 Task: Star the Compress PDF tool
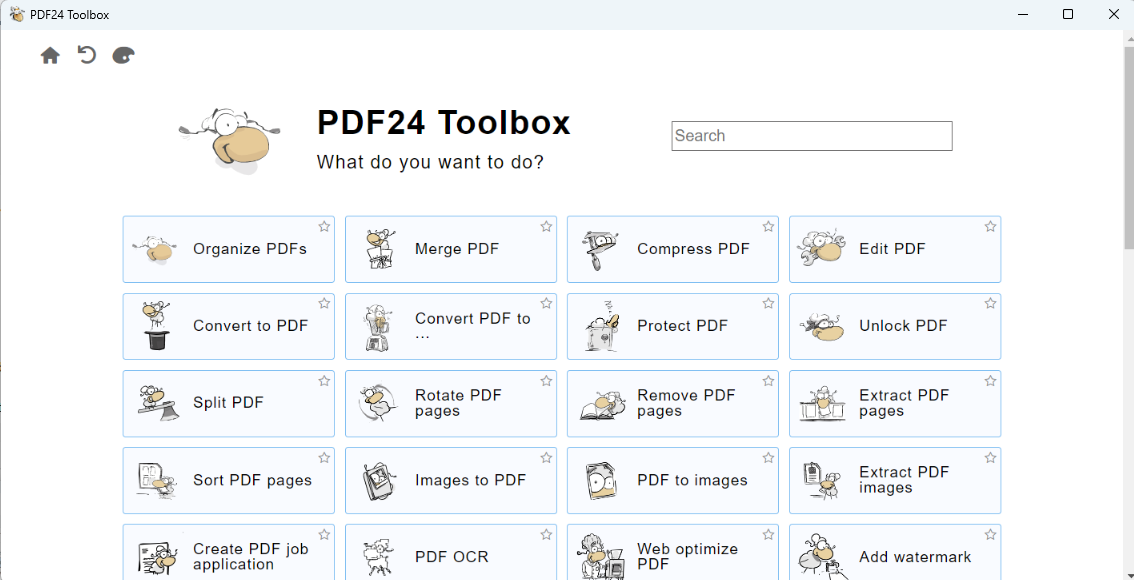769,226
